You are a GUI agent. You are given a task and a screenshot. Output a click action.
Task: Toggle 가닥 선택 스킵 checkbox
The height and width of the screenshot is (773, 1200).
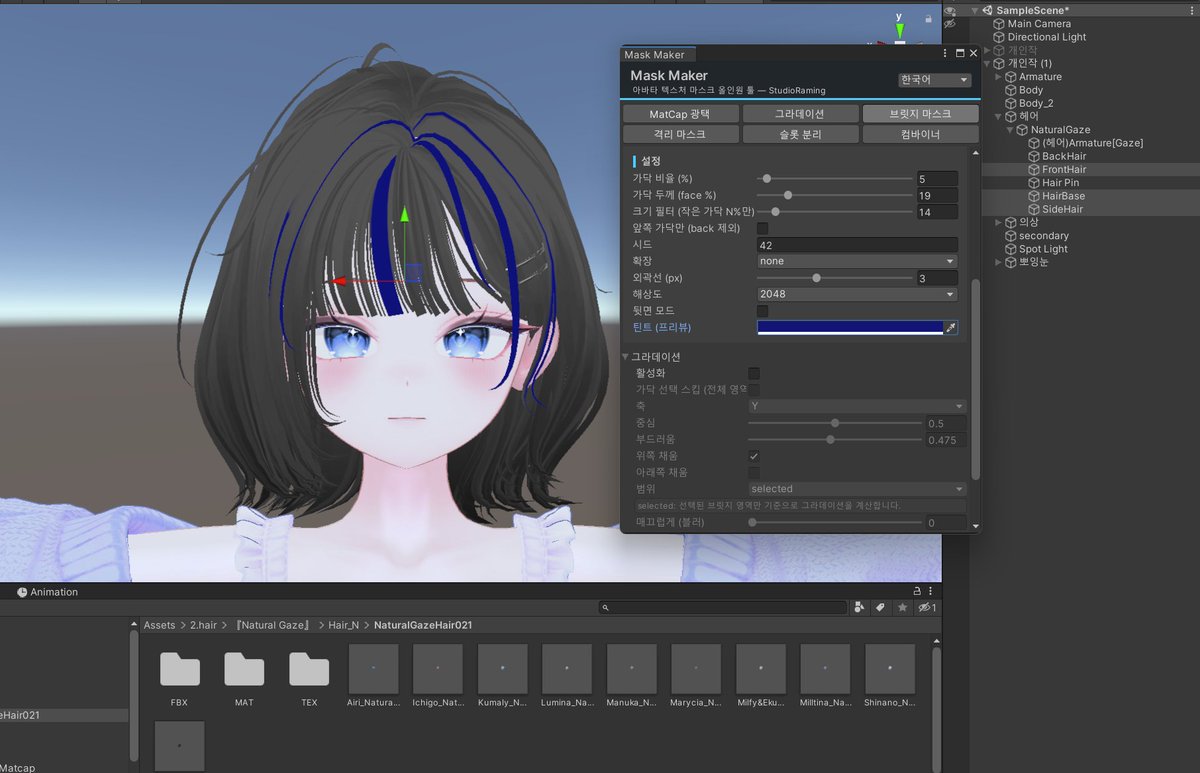[x=754, y=389]
